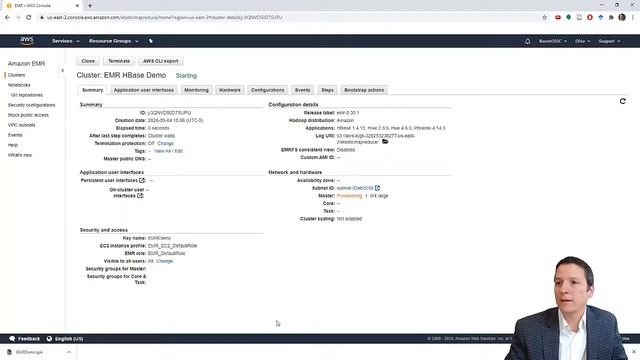Expand the Resource Groups menu
The width and height of the screenshot is (640, 360).
pyautogui.click(x=113, y=41)
